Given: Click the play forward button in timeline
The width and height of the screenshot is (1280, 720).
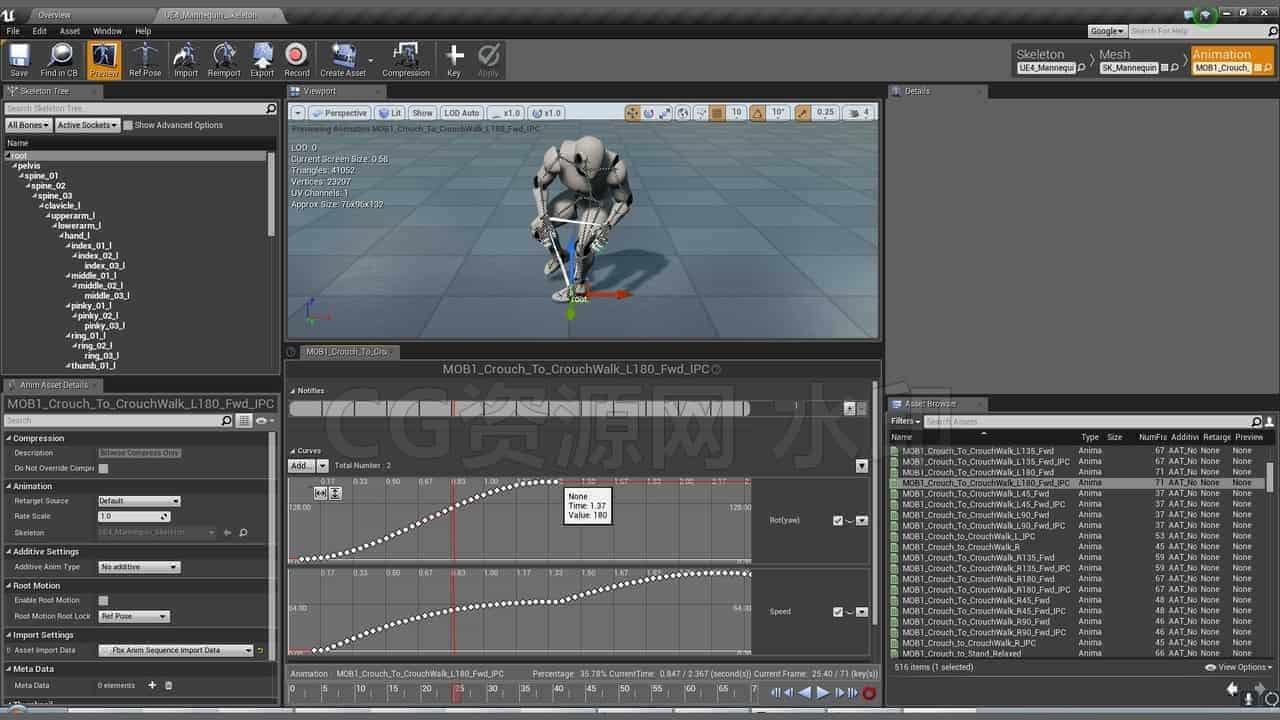Looking at the screenshot, I should [x=823, y=692].
